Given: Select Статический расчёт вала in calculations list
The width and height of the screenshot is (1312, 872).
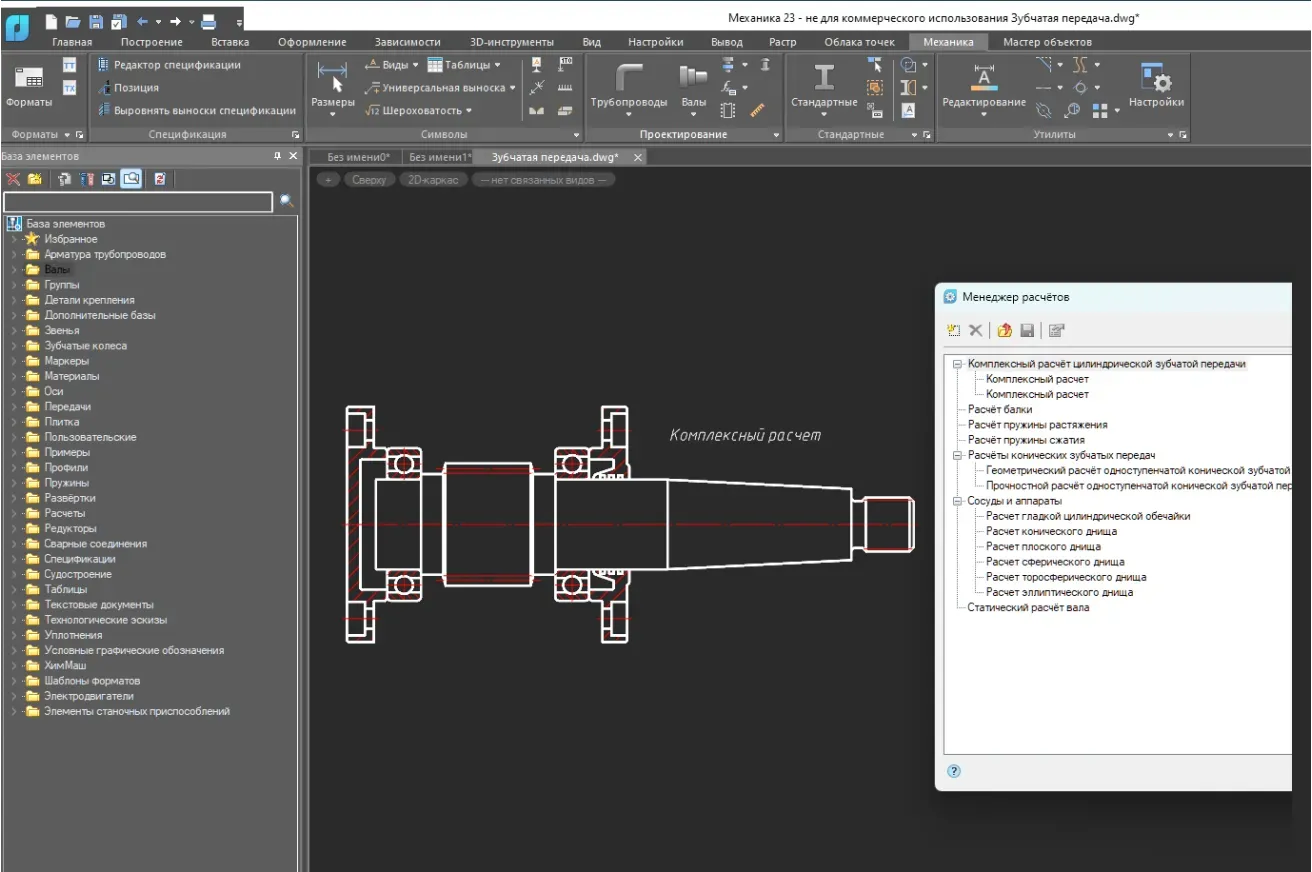Looking at the screenshot, I should pos(1028,608).
